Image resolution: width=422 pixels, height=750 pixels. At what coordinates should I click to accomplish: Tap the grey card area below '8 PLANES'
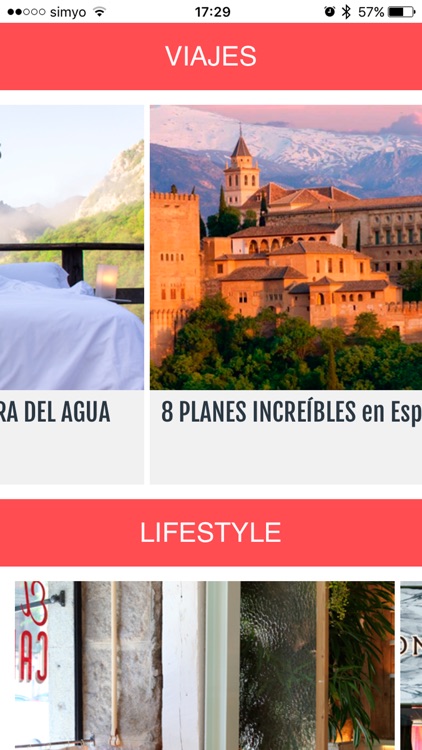tap(286, 454)
